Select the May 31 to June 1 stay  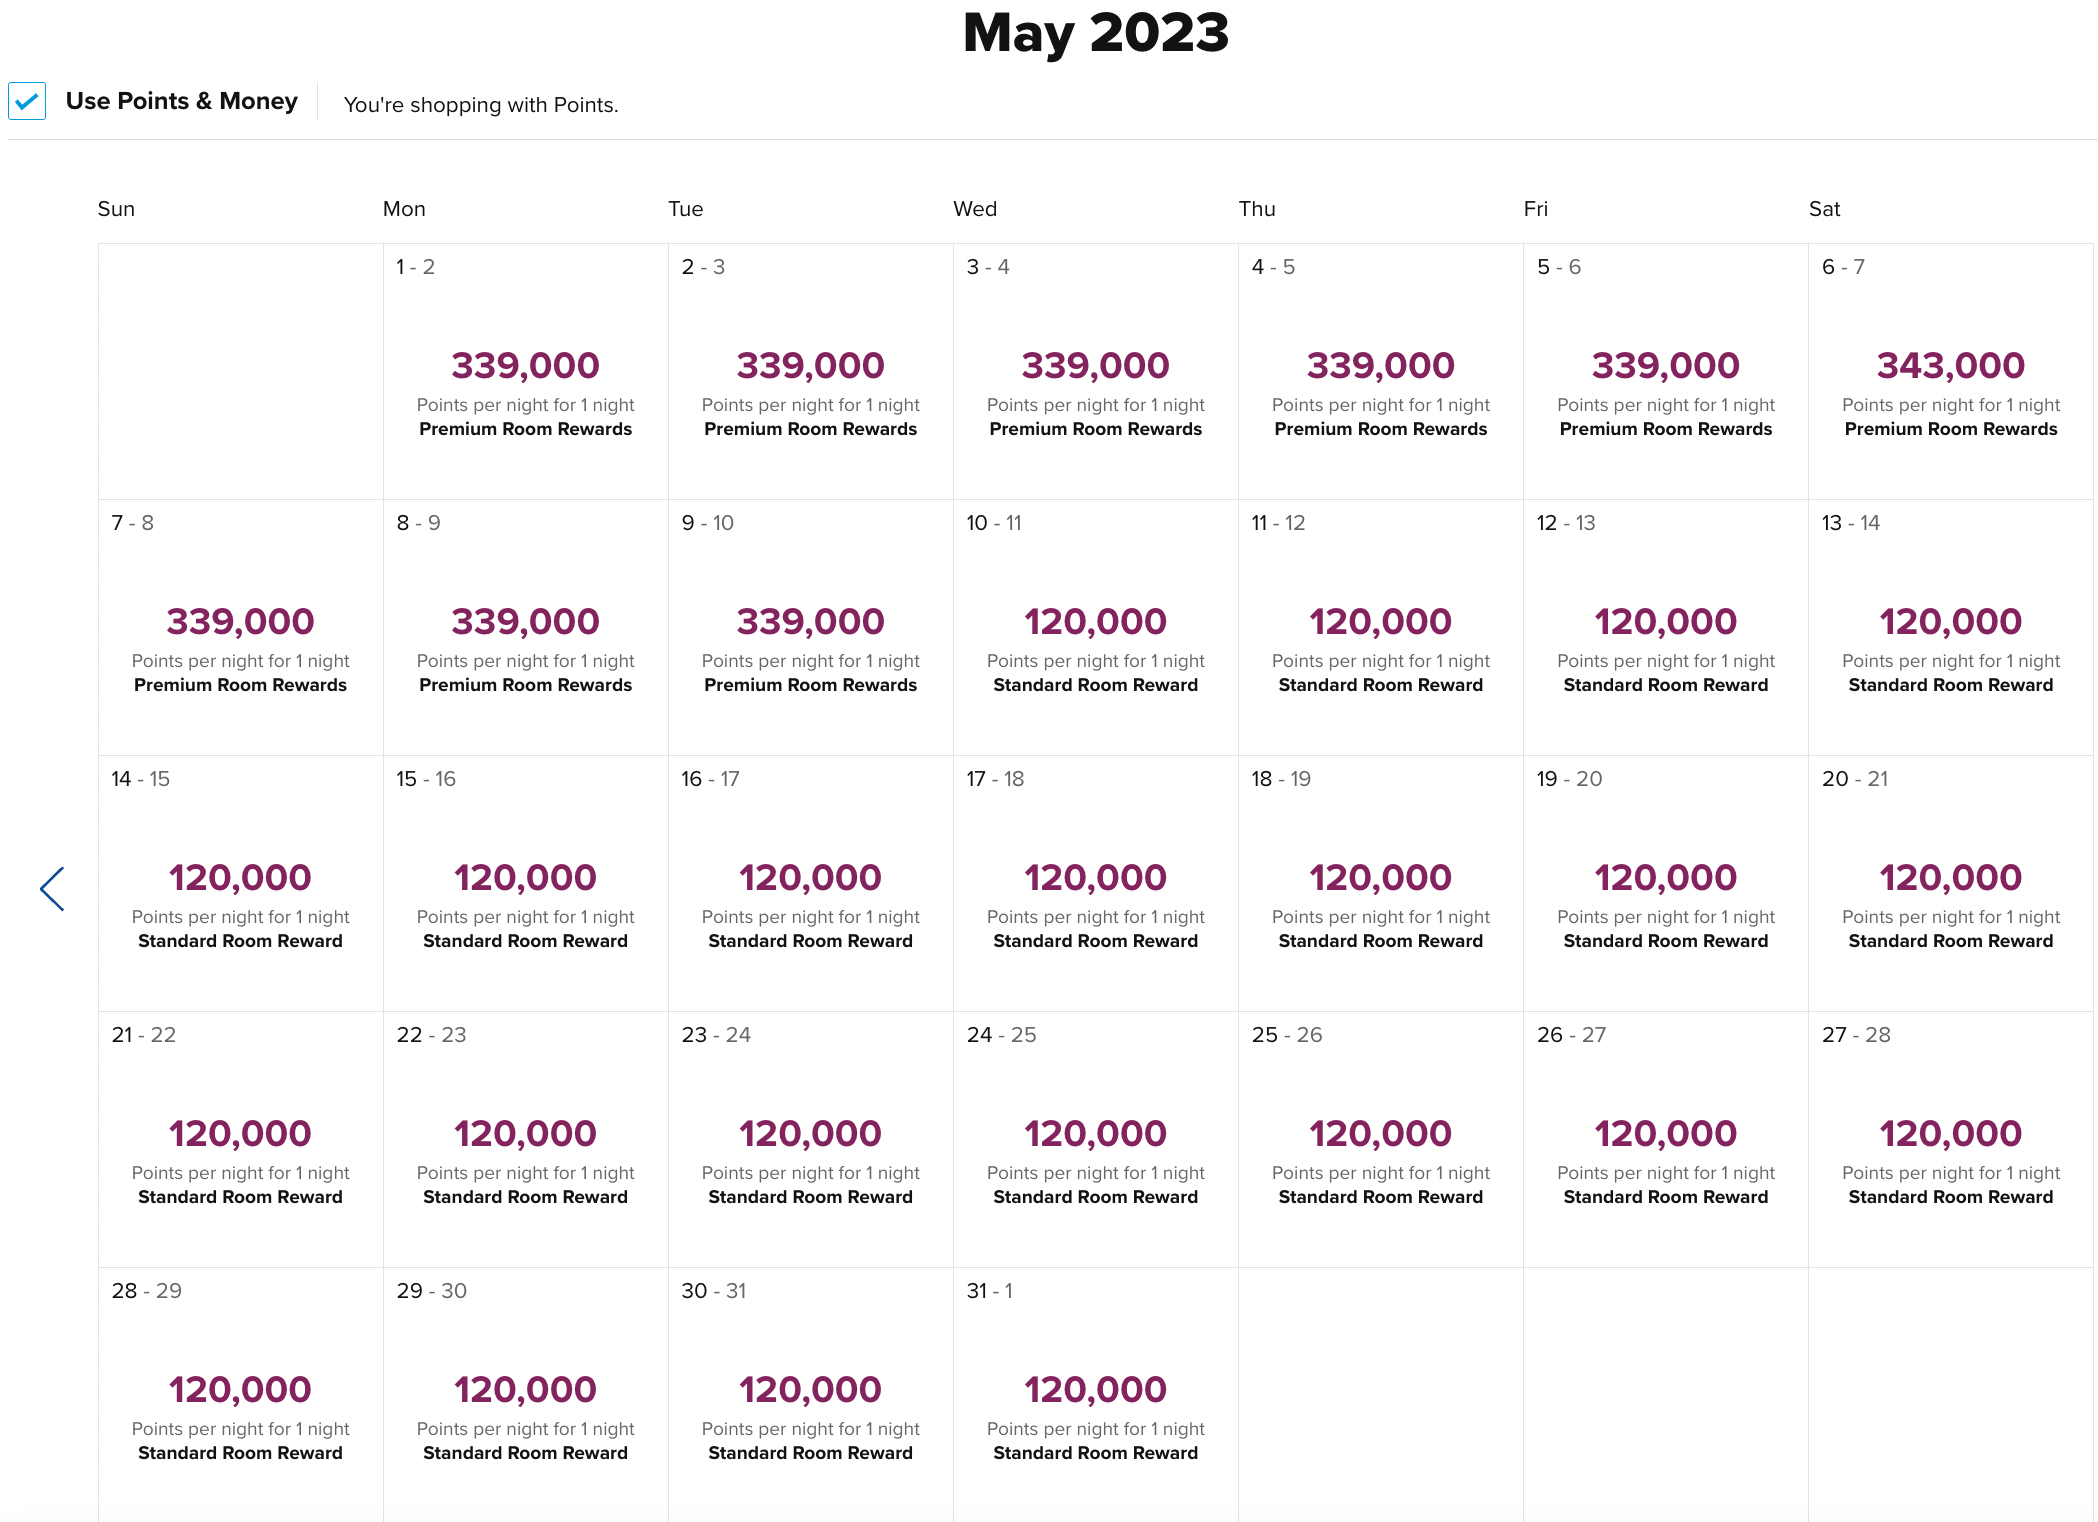click(1095, 1396)
